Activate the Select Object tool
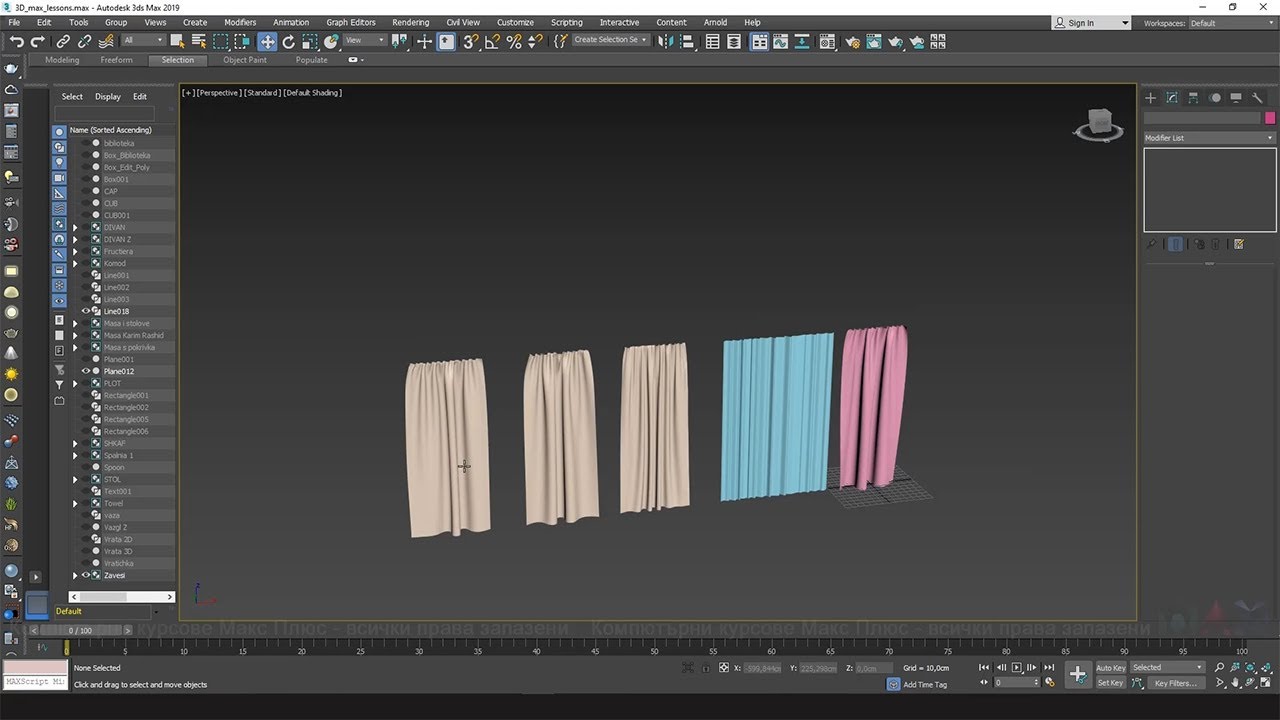 [x=178, y=41]
